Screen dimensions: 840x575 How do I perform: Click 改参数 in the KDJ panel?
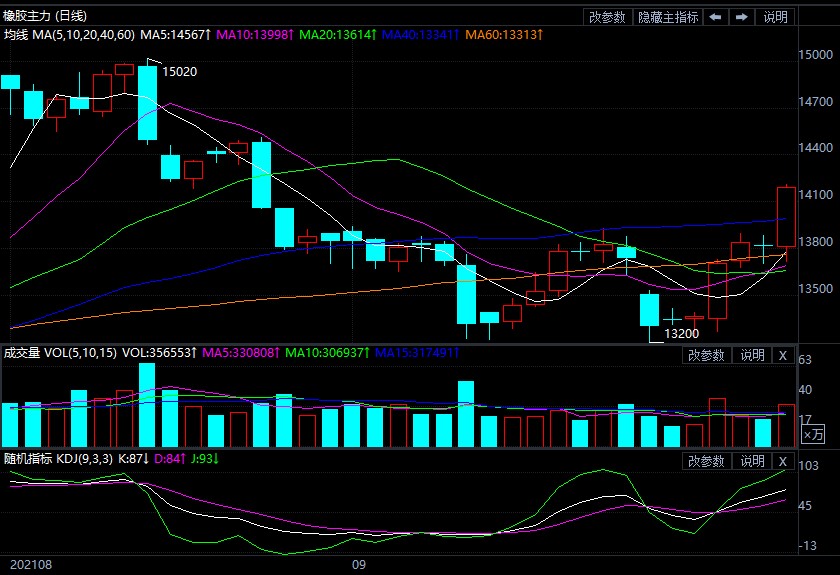coord(706,461)
